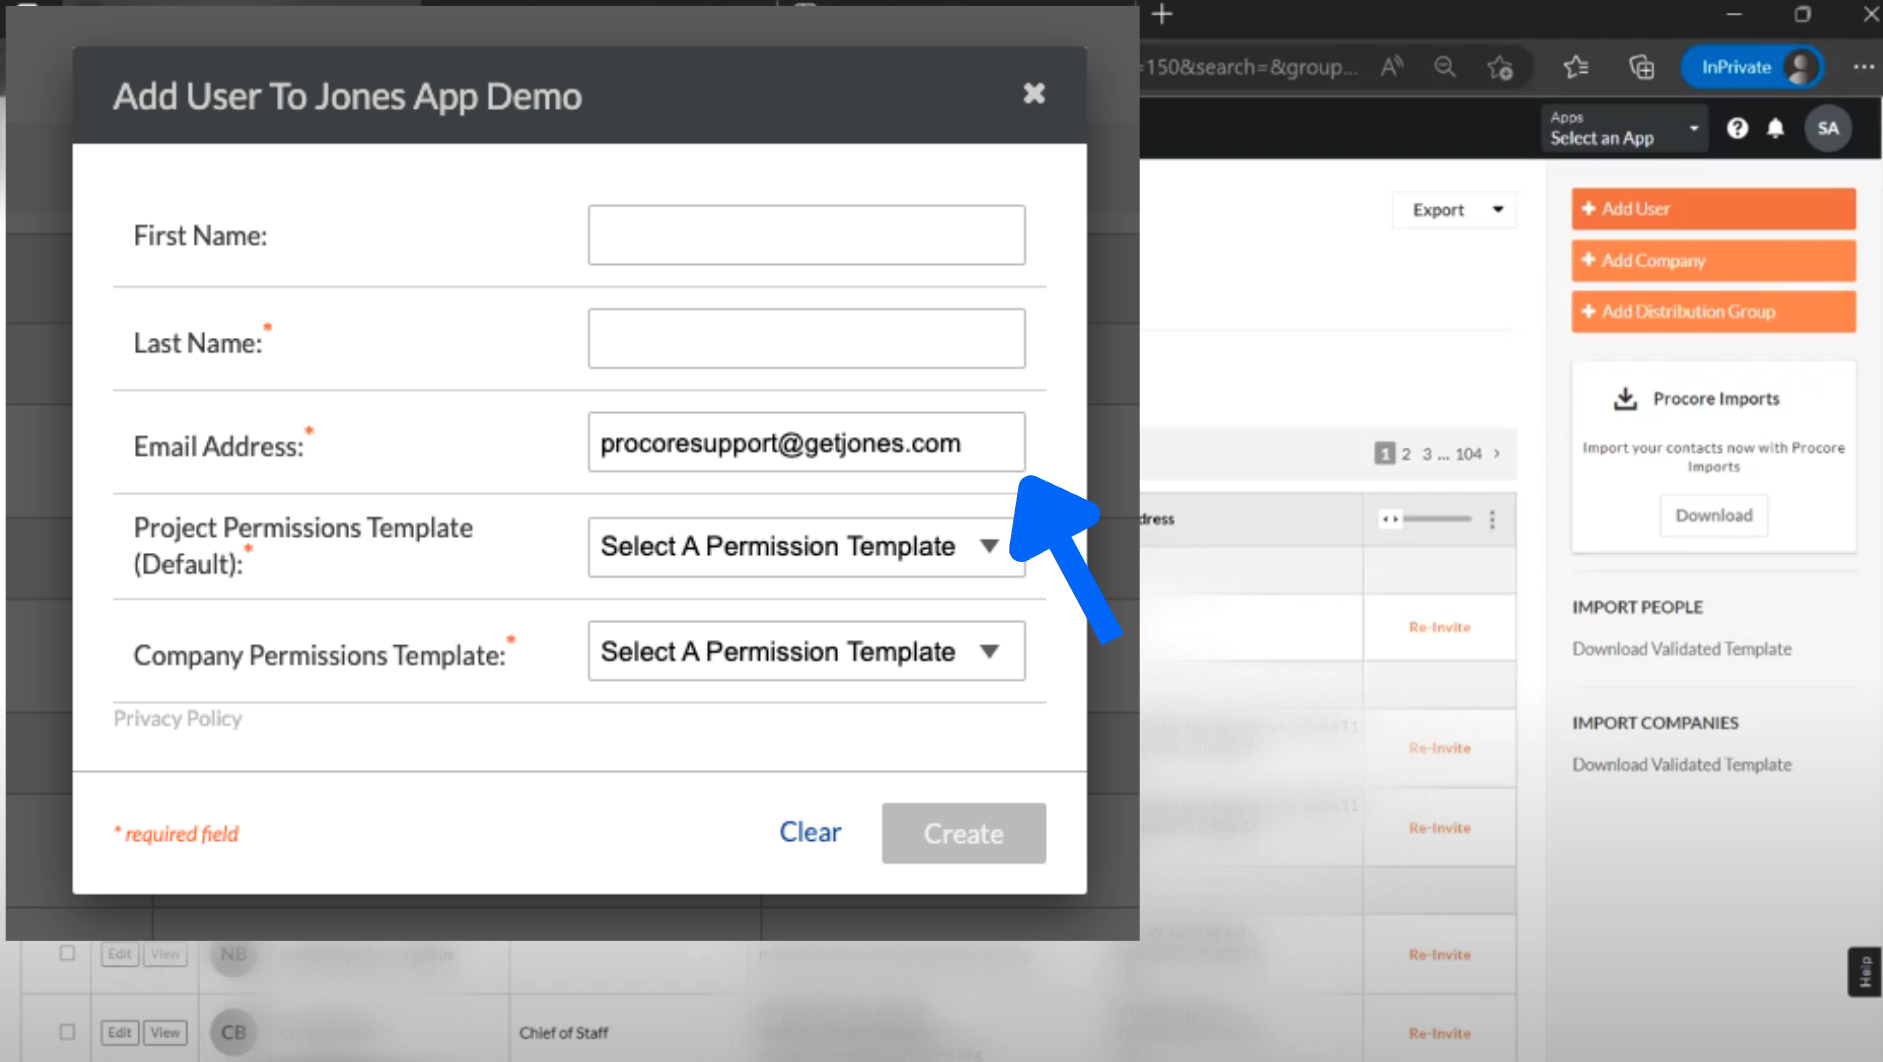This screenshot has width=1883, height=1062.
Task: Open the SA user avatar menu
Action: 1828,128
